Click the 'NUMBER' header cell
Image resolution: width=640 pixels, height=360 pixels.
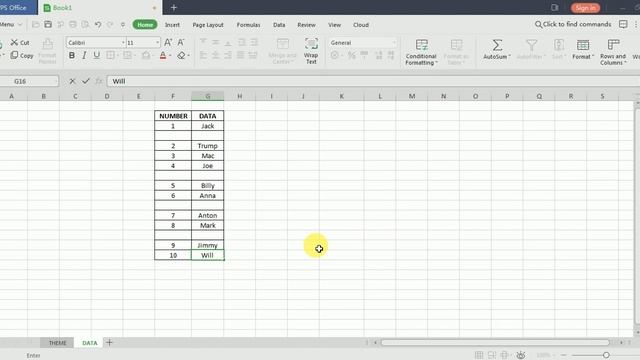(173, 116)
